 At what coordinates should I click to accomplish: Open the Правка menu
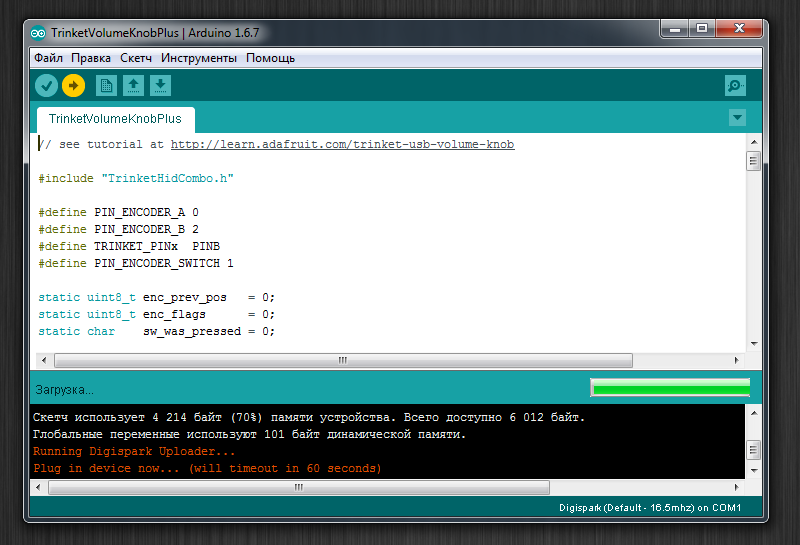(91, 58)
